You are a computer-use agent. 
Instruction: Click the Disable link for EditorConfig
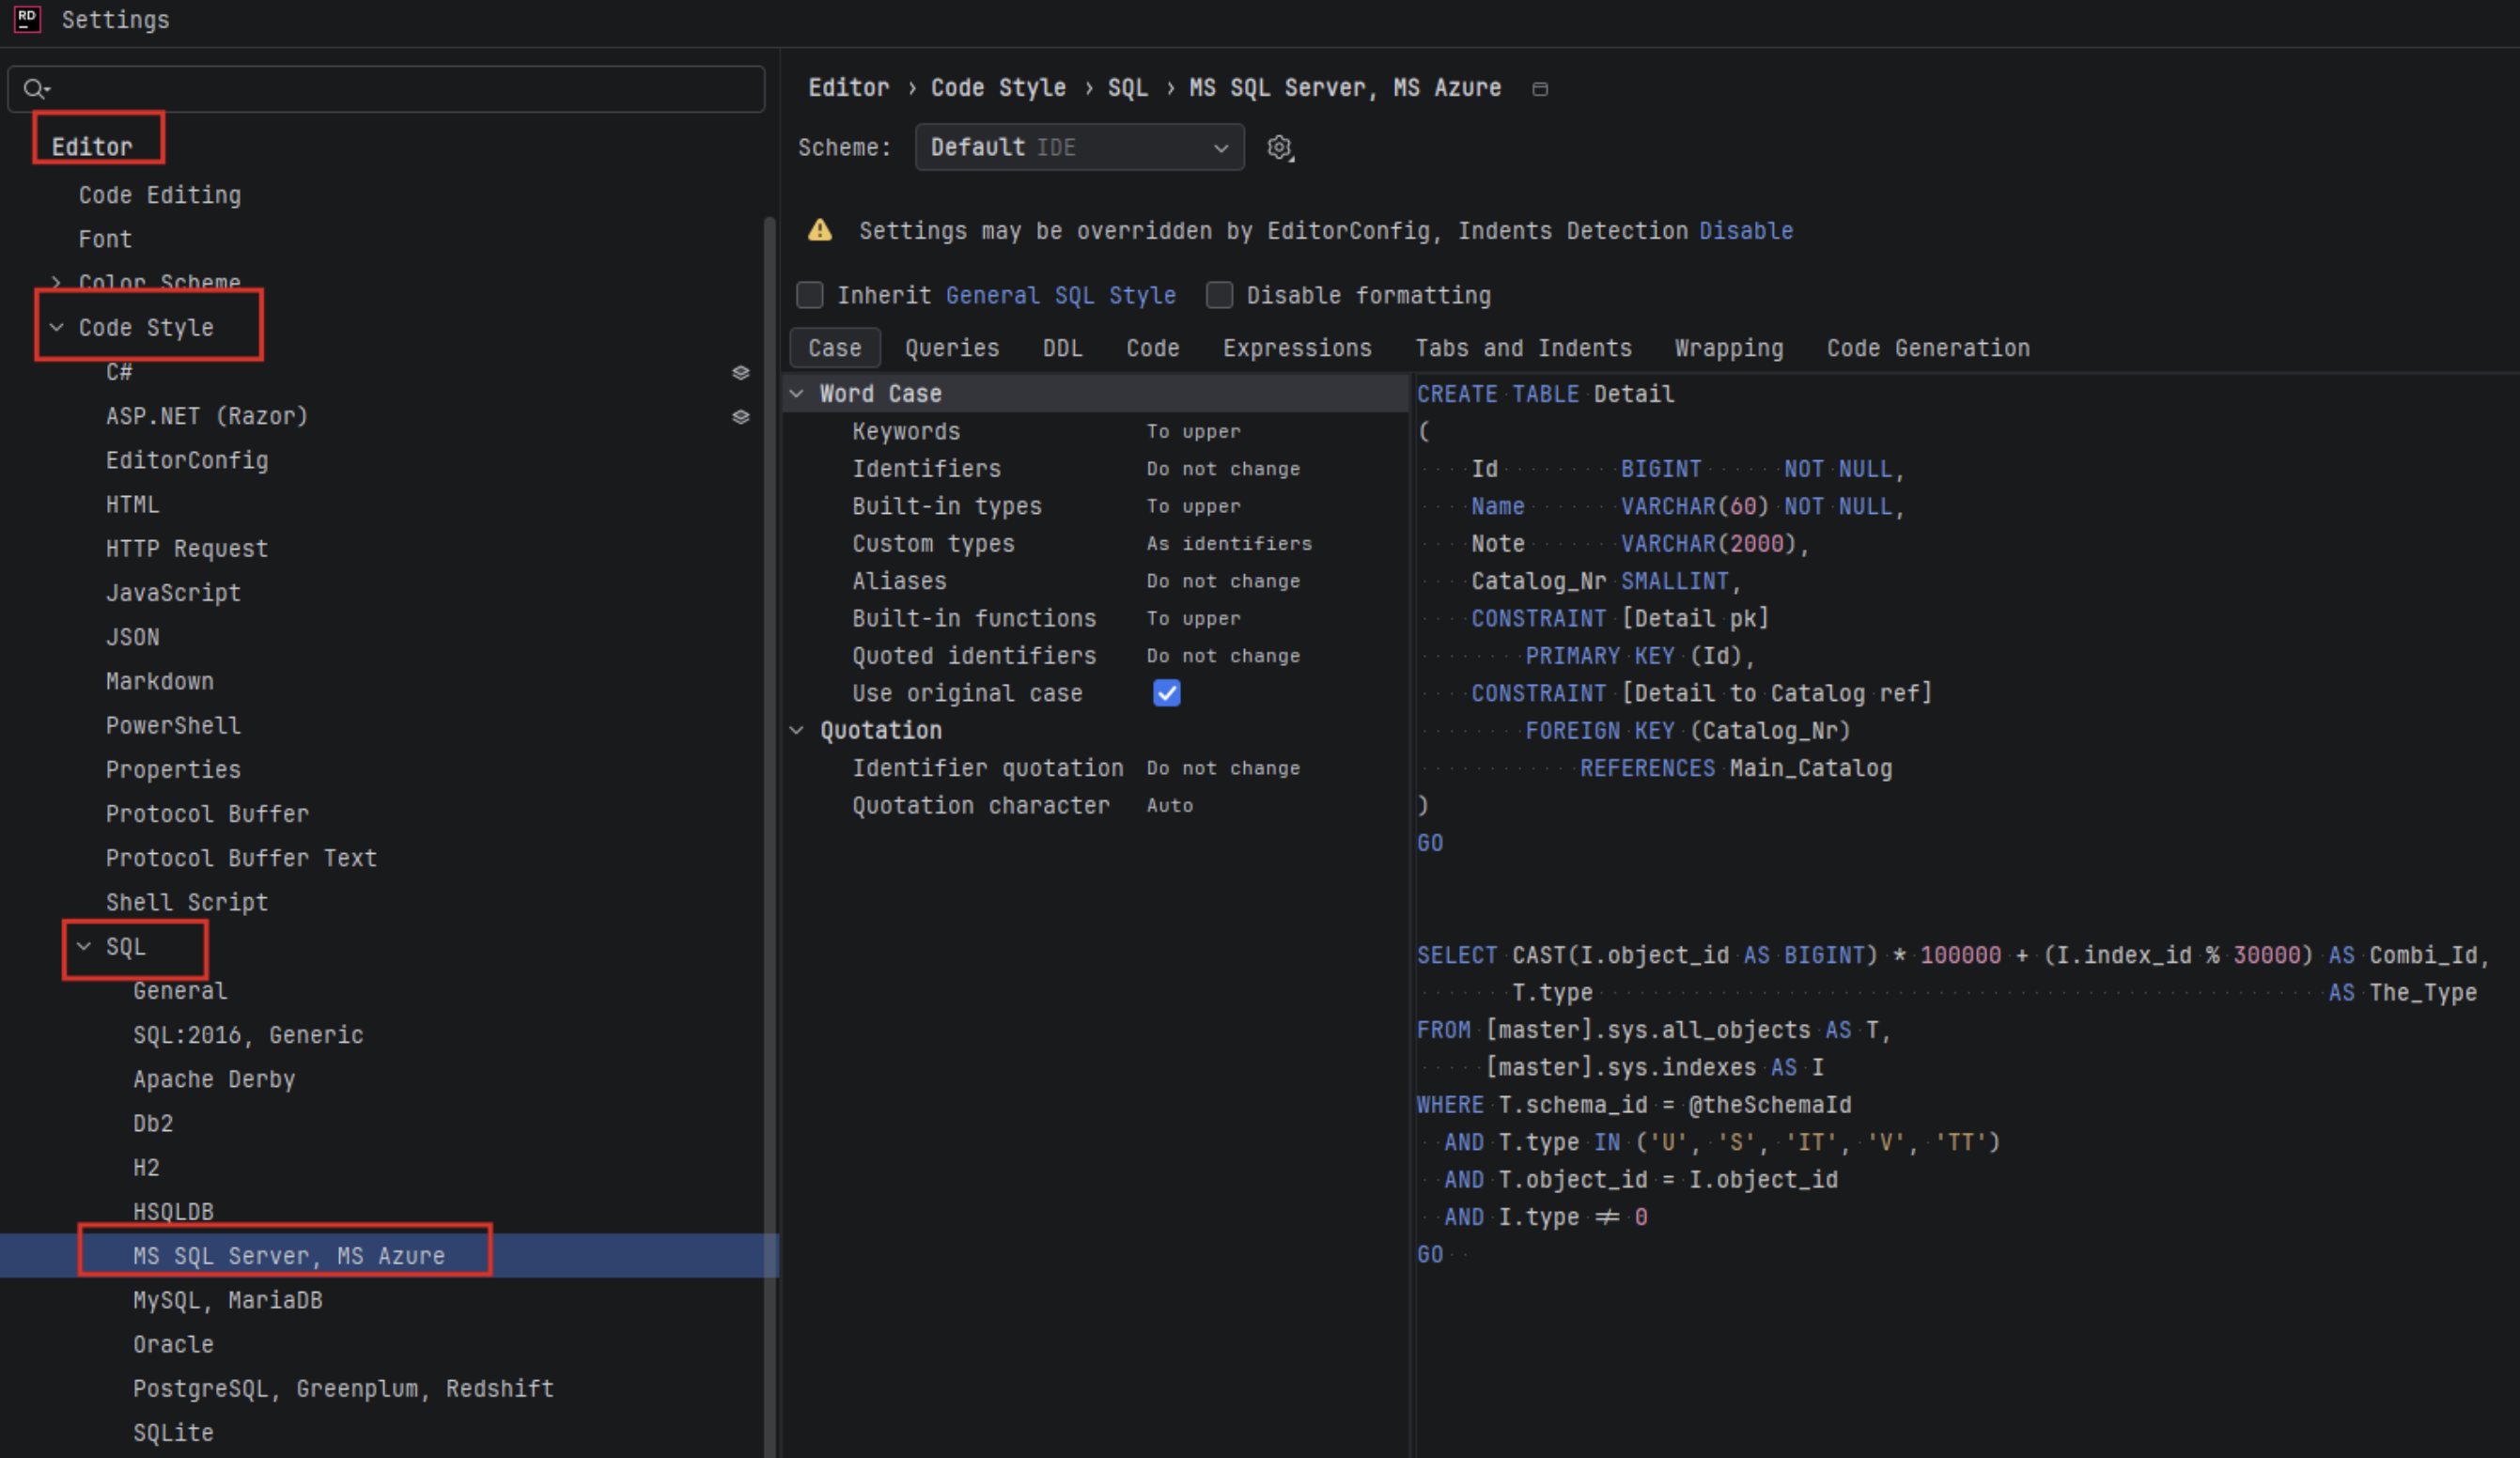pyautogui.click(x=1746, y=231)
